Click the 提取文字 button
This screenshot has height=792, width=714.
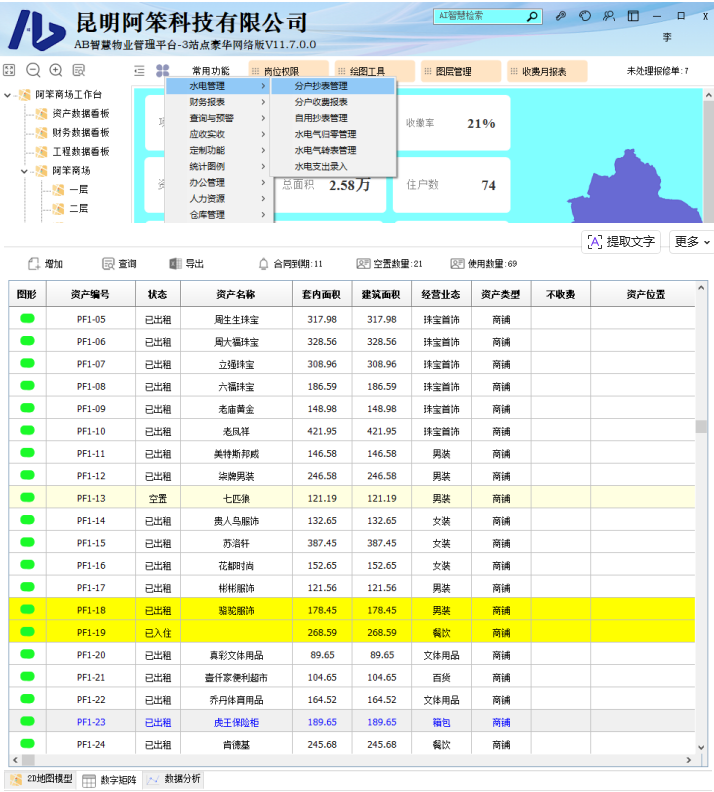[x=621, y=242]
